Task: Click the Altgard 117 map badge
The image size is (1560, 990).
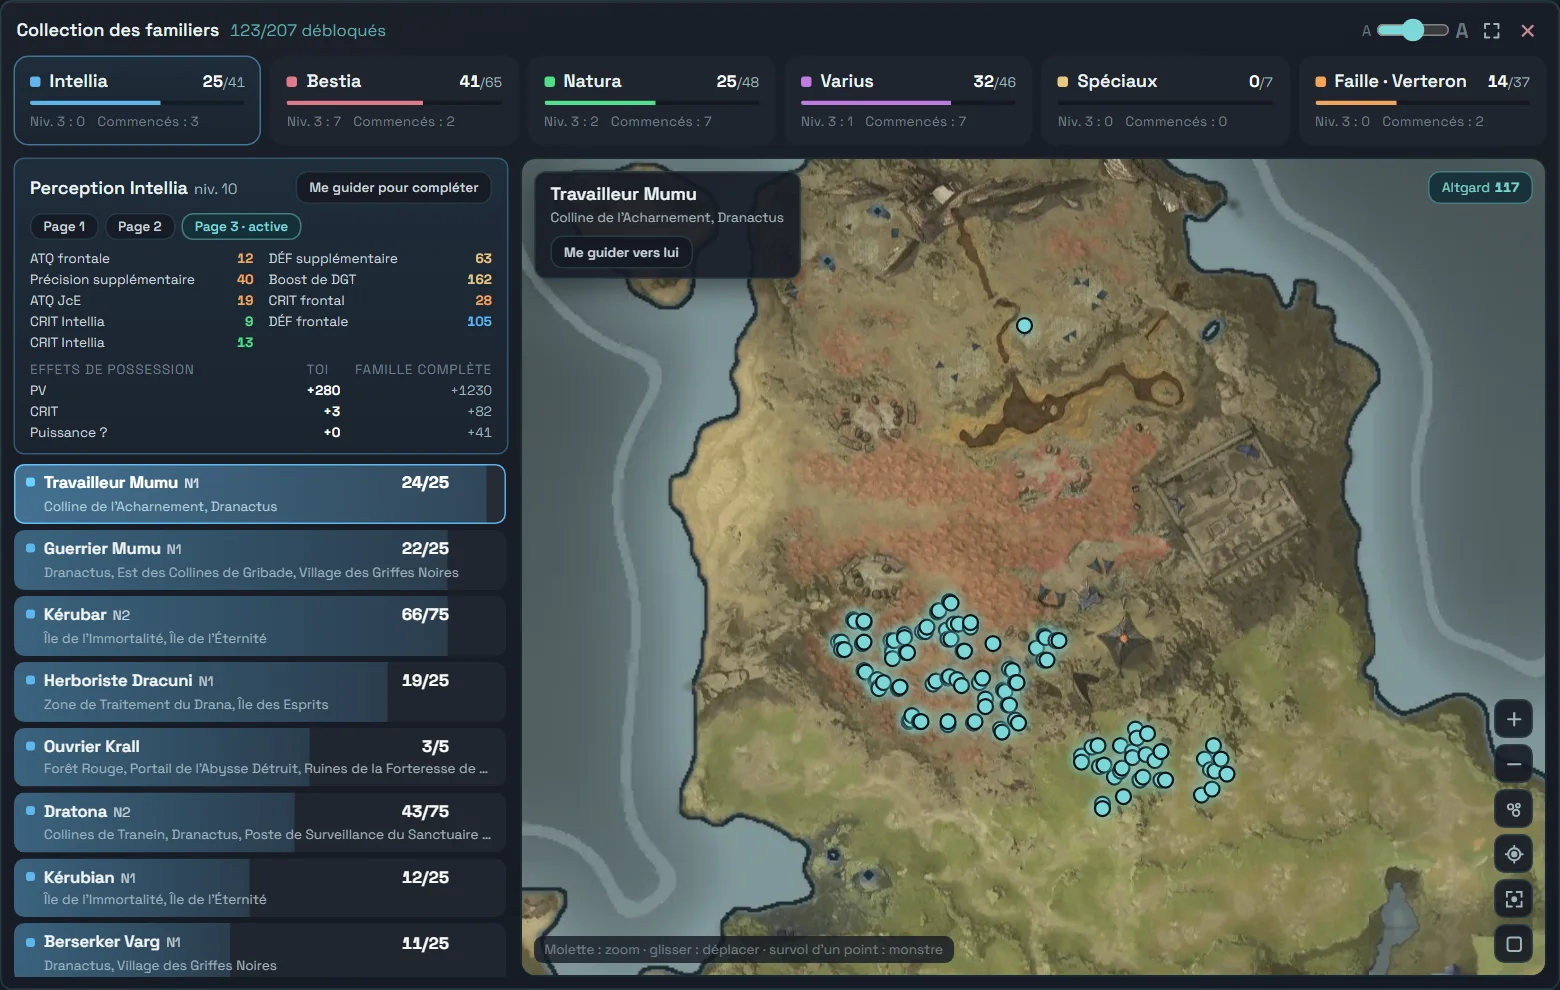Action: click(1480, 188)
